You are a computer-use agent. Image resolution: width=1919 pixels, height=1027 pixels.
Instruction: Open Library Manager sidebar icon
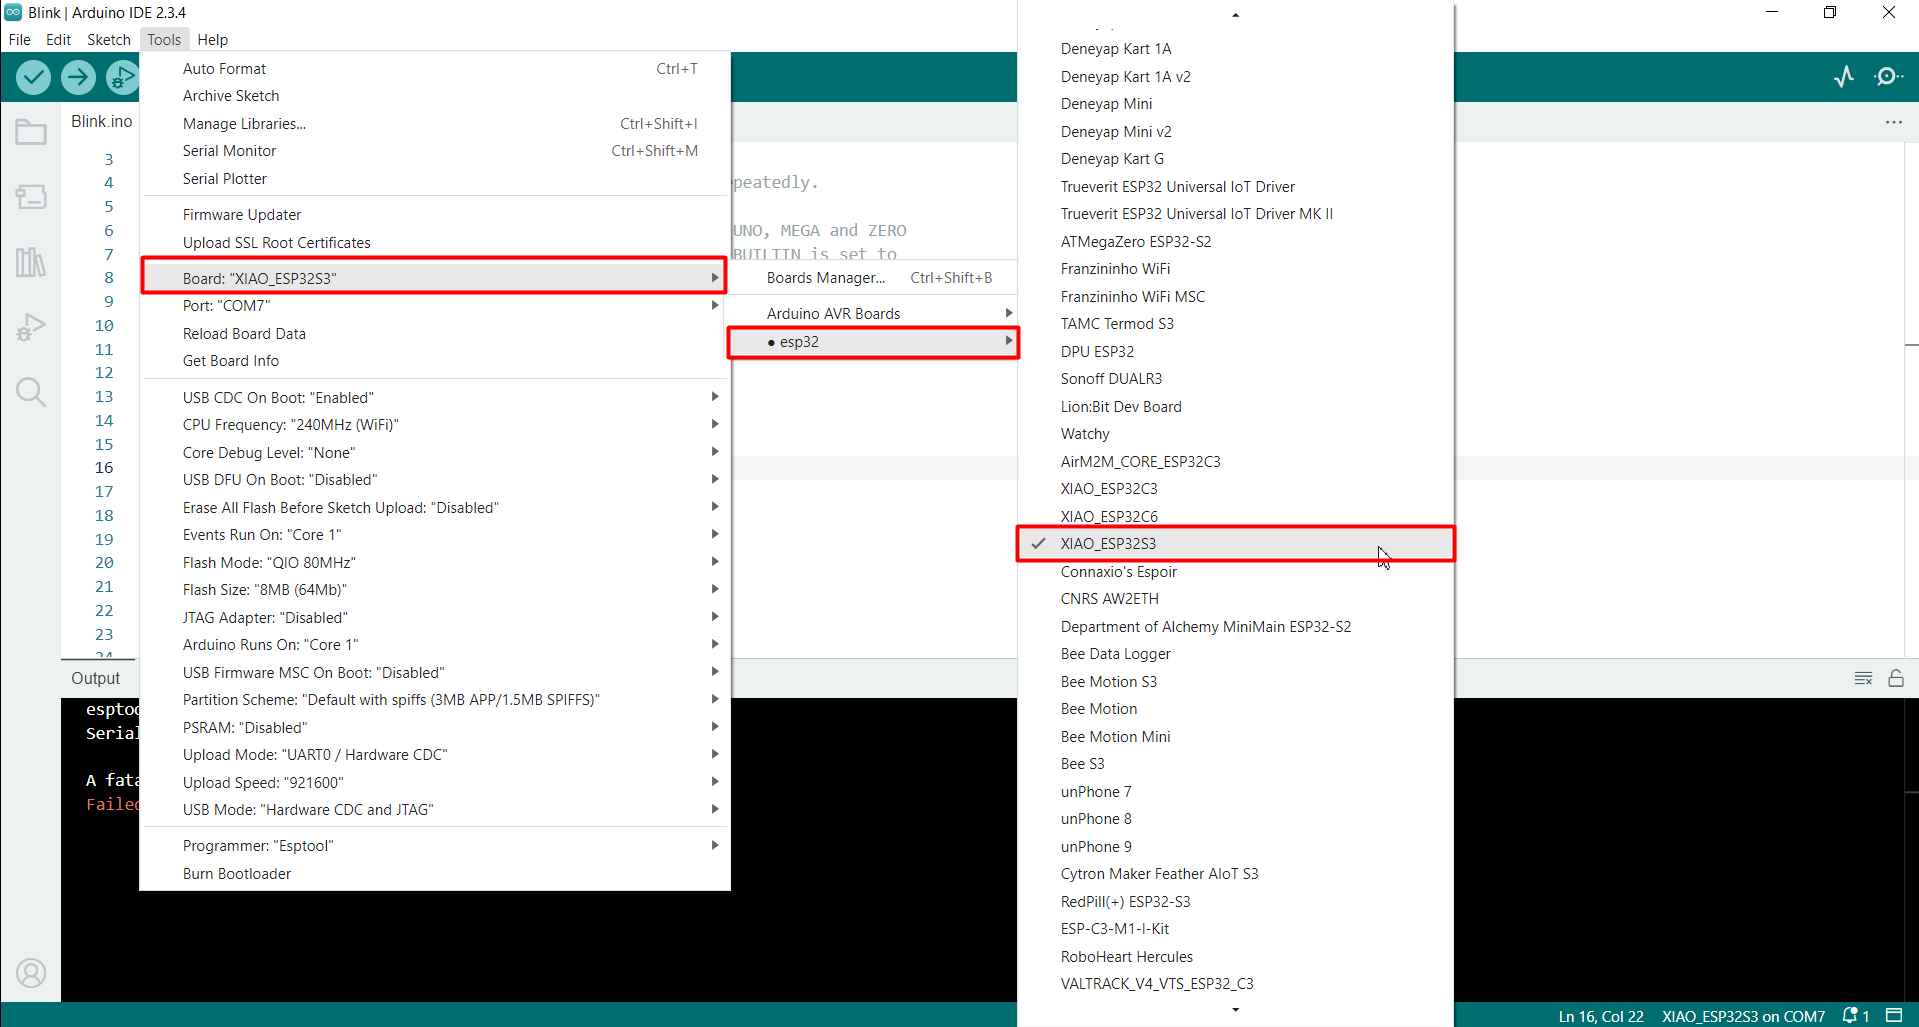[31, 262]
